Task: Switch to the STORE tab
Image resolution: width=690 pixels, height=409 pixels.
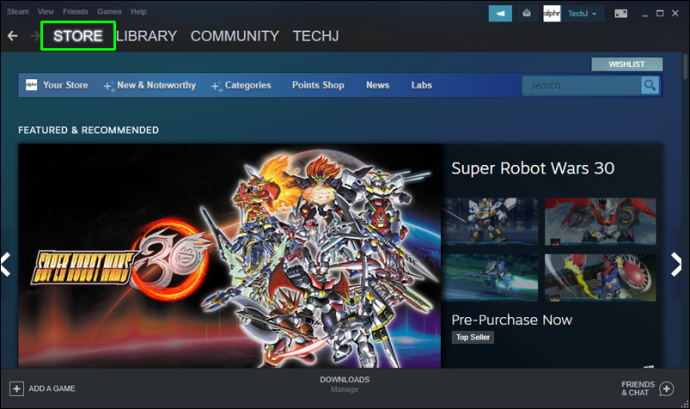Action: 78,36
